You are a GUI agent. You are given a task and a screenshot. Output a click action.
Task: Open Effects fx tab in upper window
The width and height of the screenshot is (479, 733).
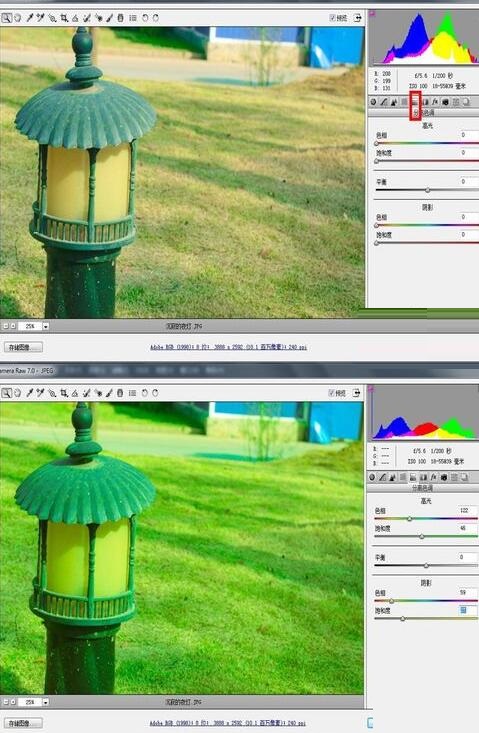[x=435, y=102]
